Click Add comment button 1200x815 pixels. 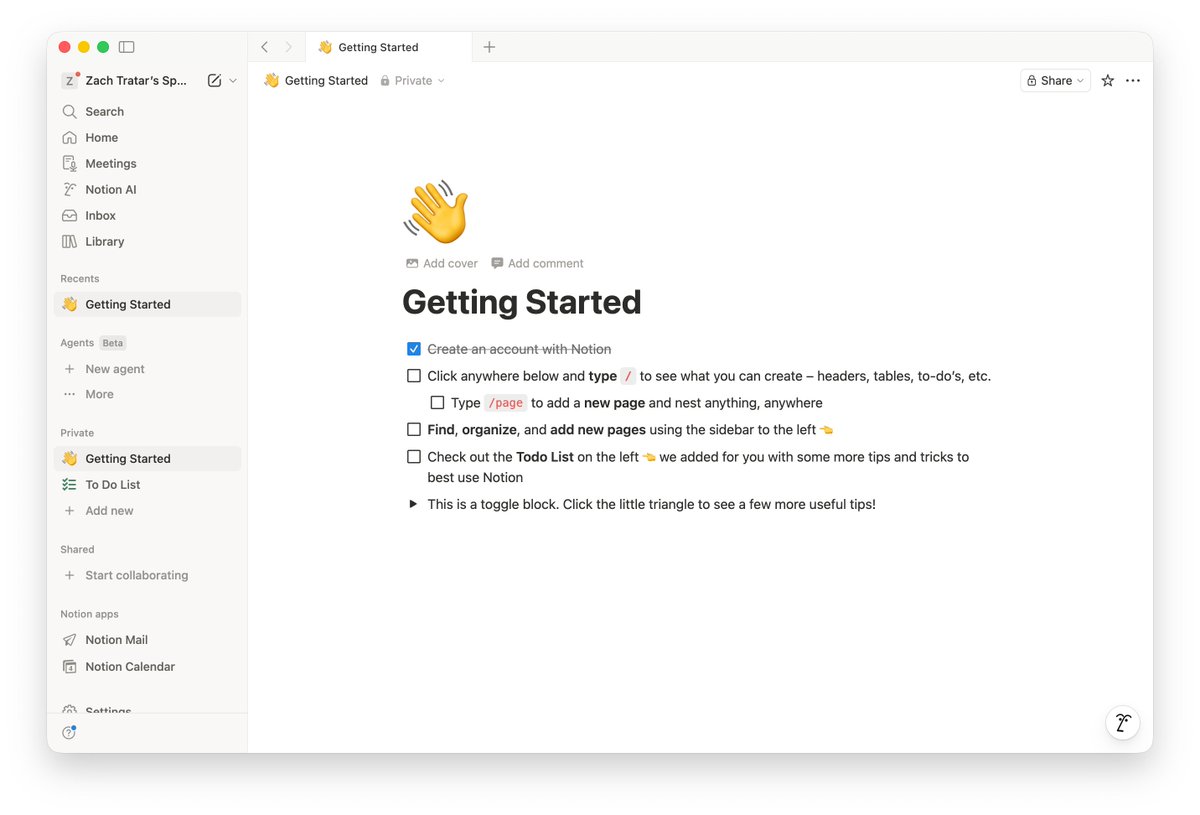(x=538, y=264)
